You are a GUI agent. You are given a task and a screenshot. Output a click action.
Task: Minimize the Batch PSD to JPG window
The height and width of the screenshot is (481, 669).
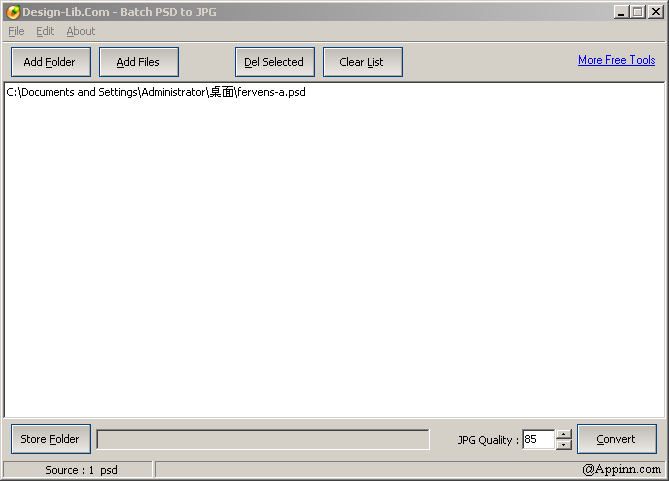(x=621, y=12)
